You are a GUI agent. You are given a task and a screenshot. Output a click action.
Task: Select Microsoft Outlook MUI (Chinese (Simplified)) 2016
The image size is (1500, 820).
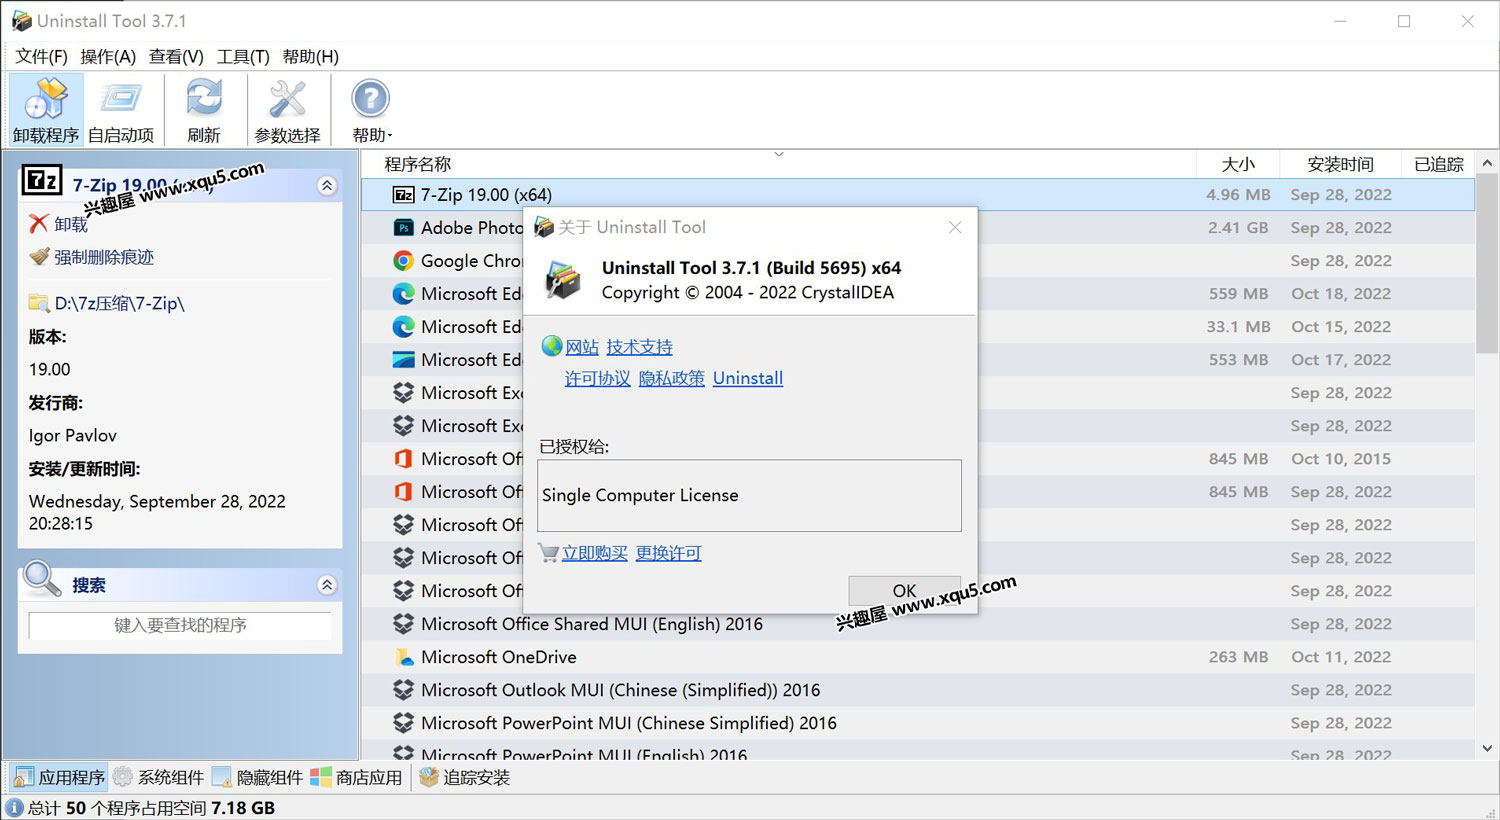[918, 690]
